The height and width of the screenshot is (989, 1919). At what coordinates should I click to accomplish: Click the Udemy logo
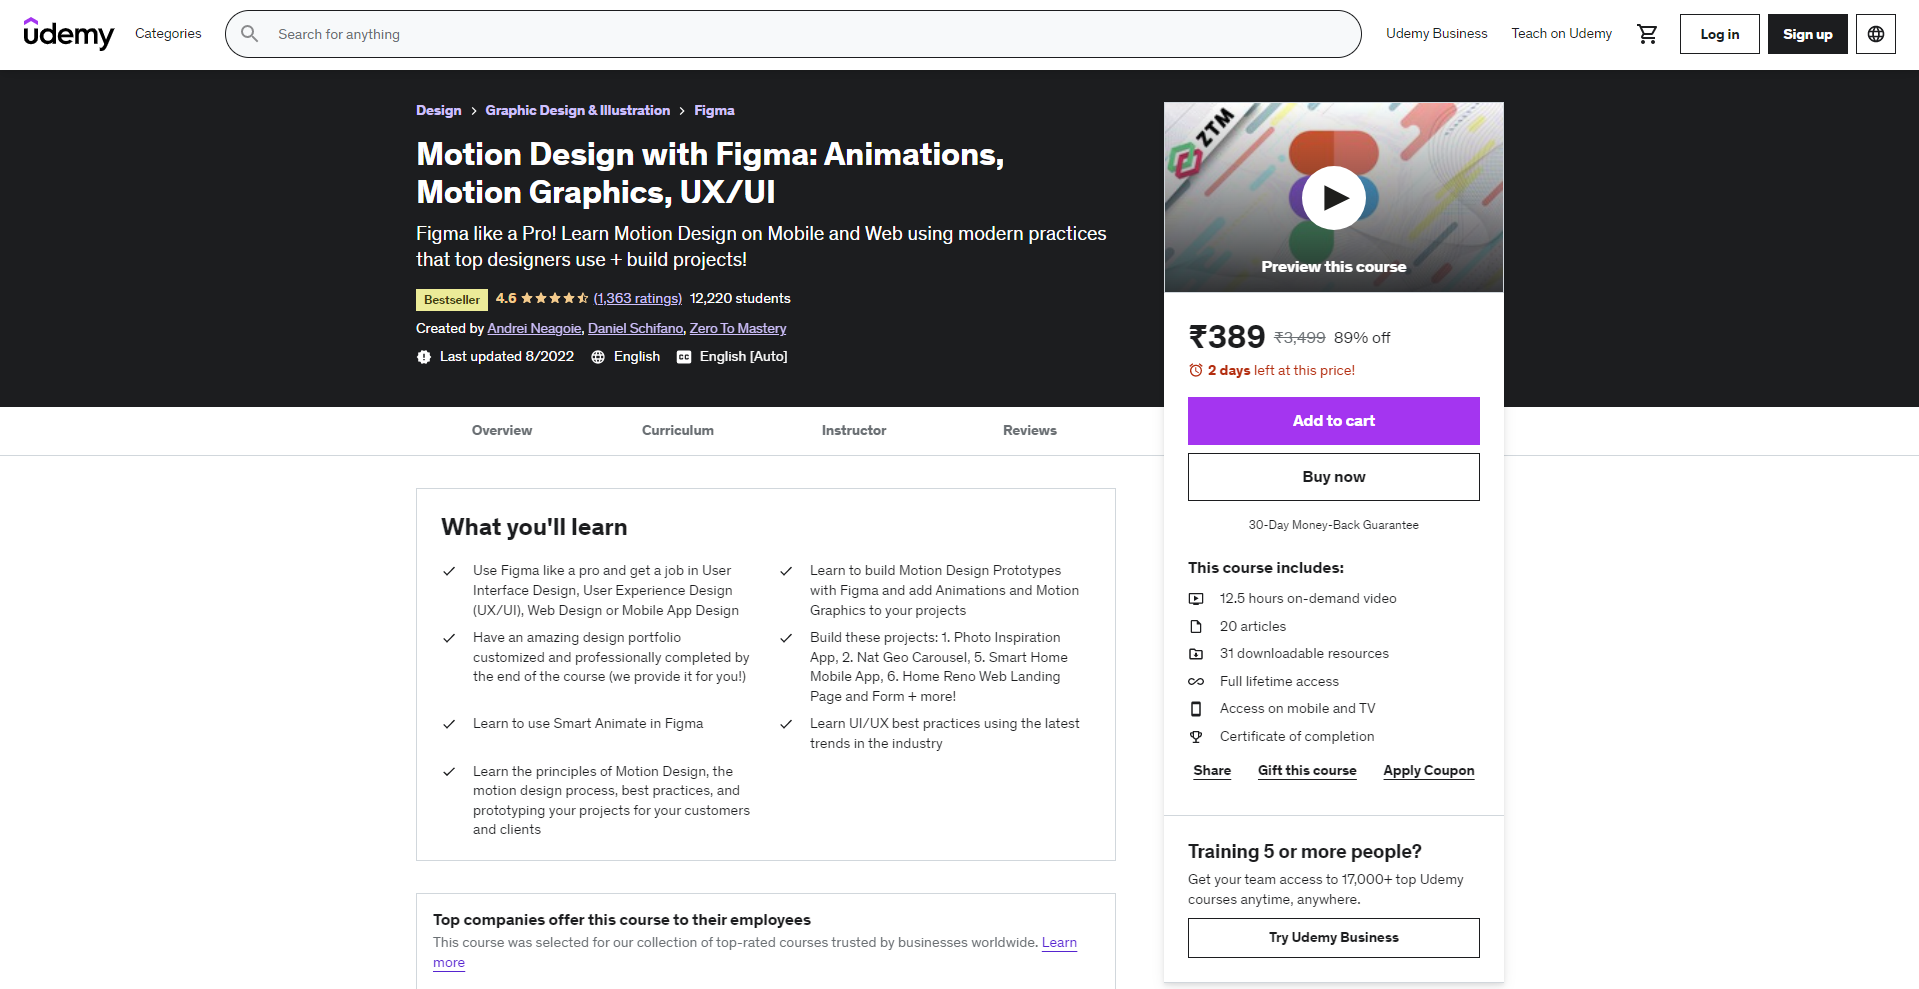[x=69, y=34]
